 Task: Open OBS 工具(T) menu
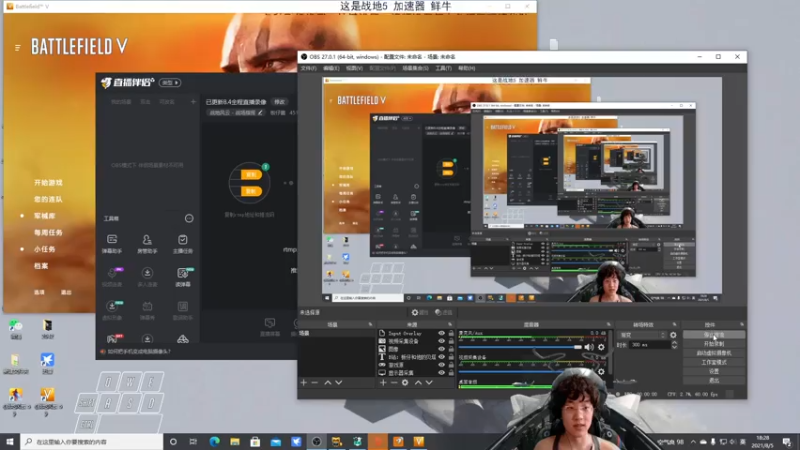click(443, 68)
